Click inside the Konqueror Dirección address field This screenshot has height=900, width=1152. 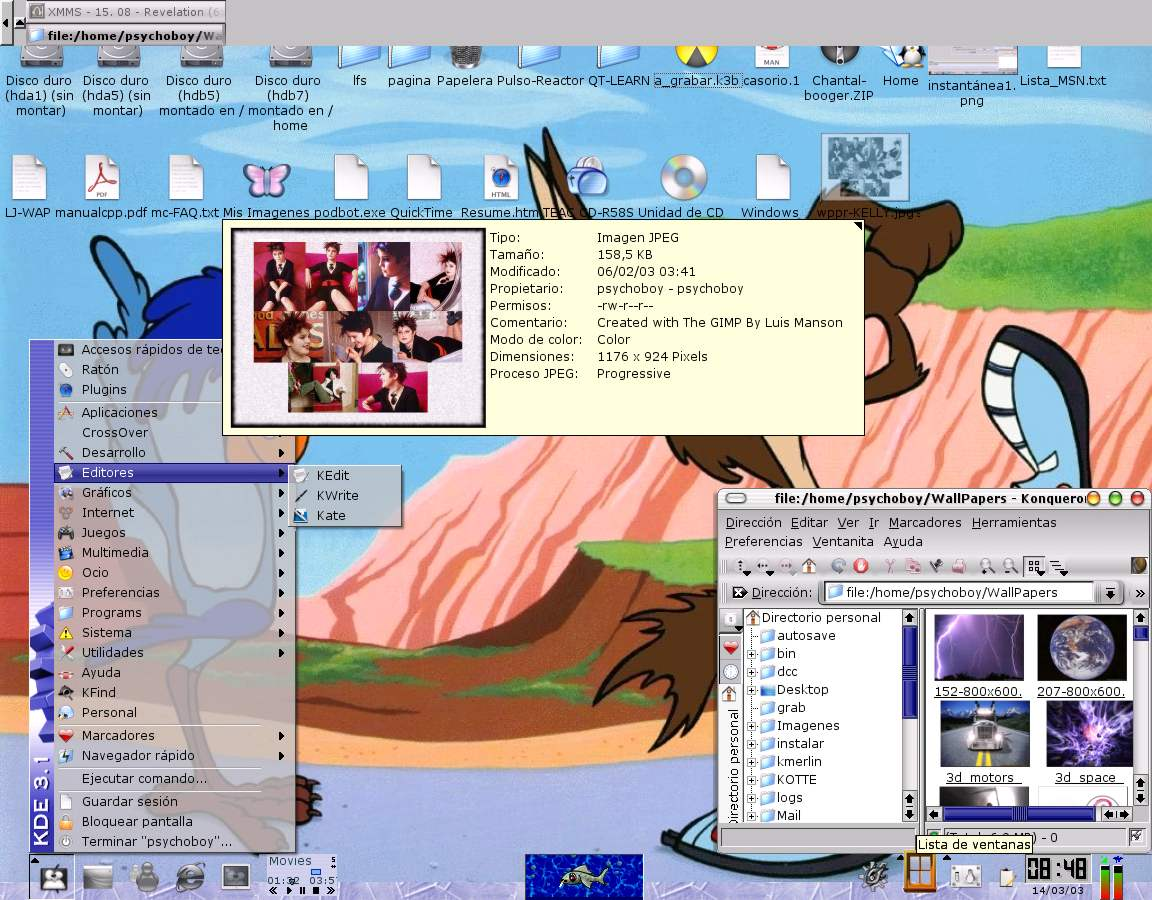(x=960, y=592)
